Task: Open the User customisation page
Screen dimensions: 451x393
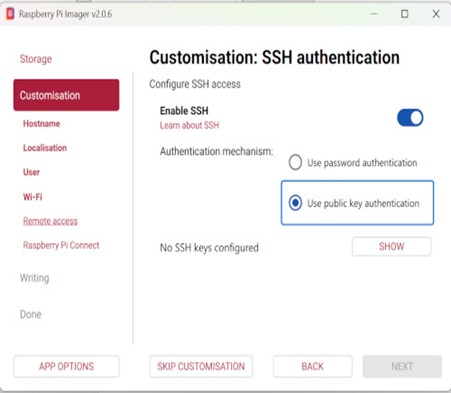Action: tap(31, 172)
